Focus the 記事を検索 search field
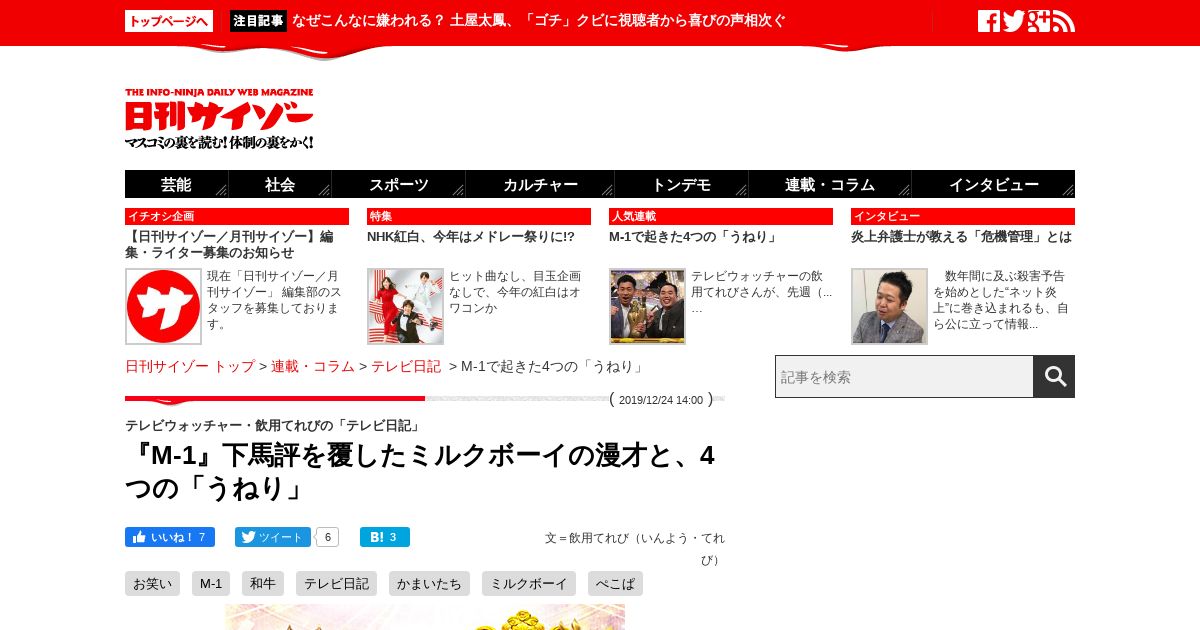1200x630 pixels. [x=904, y=376]
